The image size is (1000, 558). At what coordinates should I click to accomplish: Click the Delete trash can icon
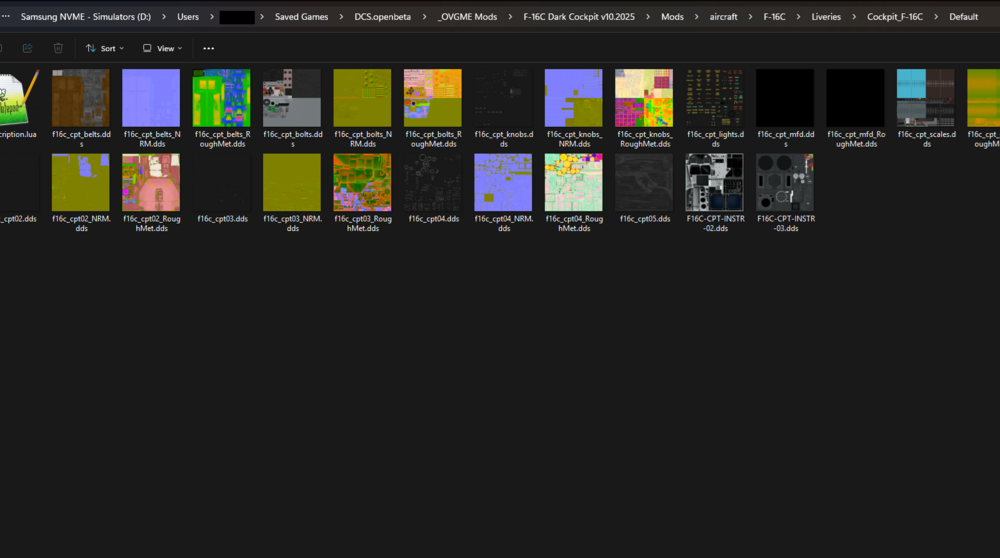click(x=58, y=48)
